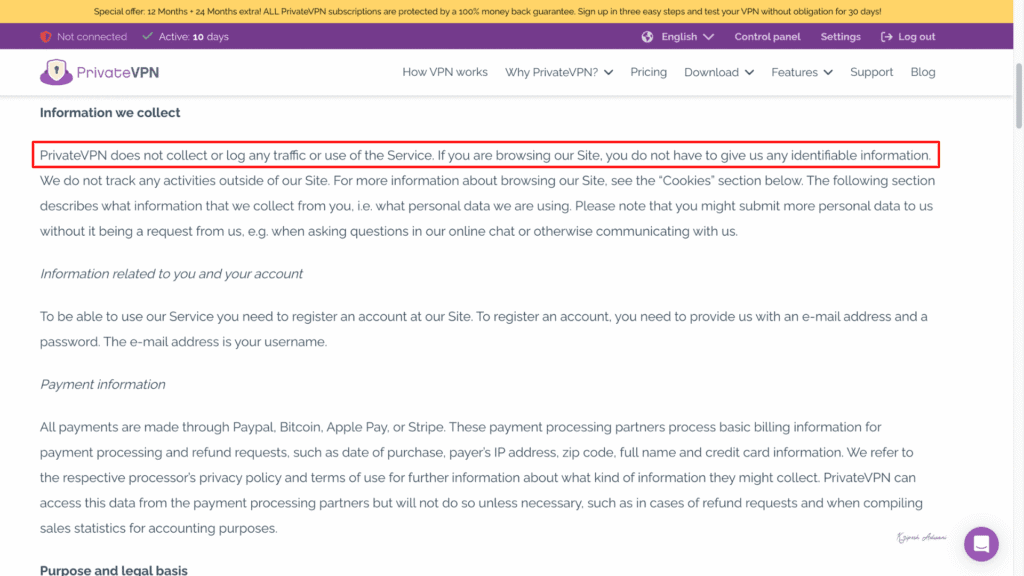This screenshot has width=1024, height=576.
Task: Click the Not connected shield icon
Action: [46, 37]
